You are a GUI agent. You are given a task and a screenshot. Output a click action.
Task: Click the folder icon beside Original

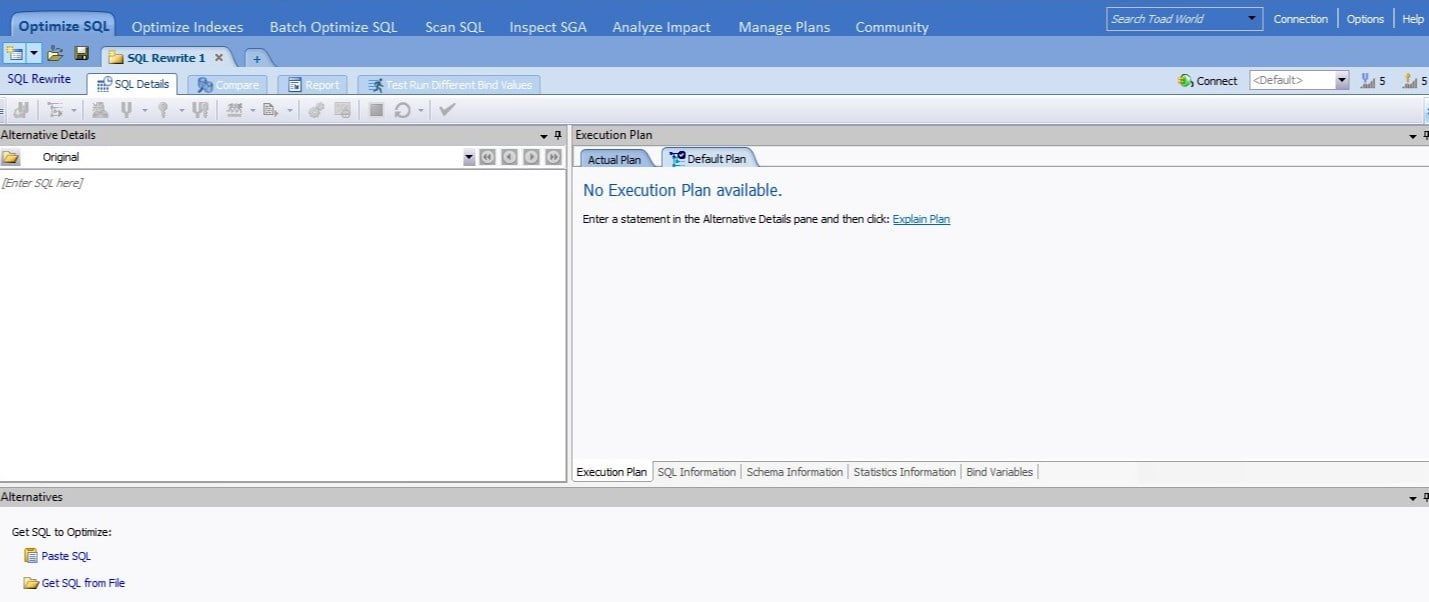pyautogui.click(x=11, y=157)
